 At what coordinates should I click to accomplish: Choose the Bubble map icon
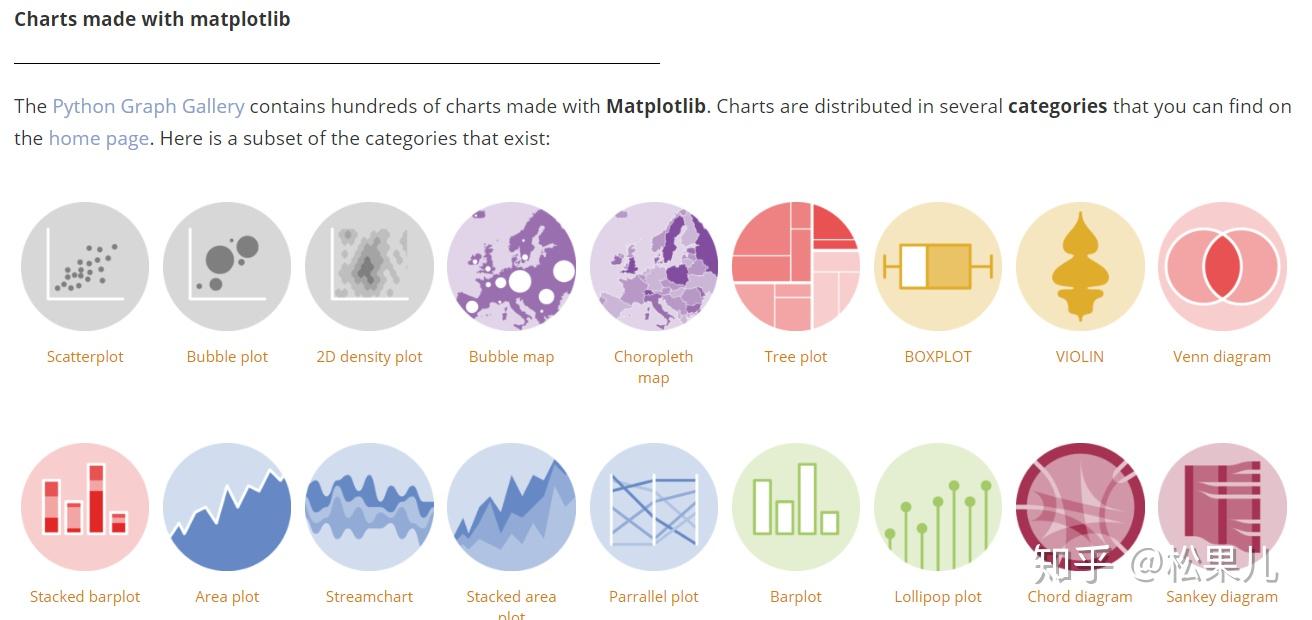[x=511, y=267]
